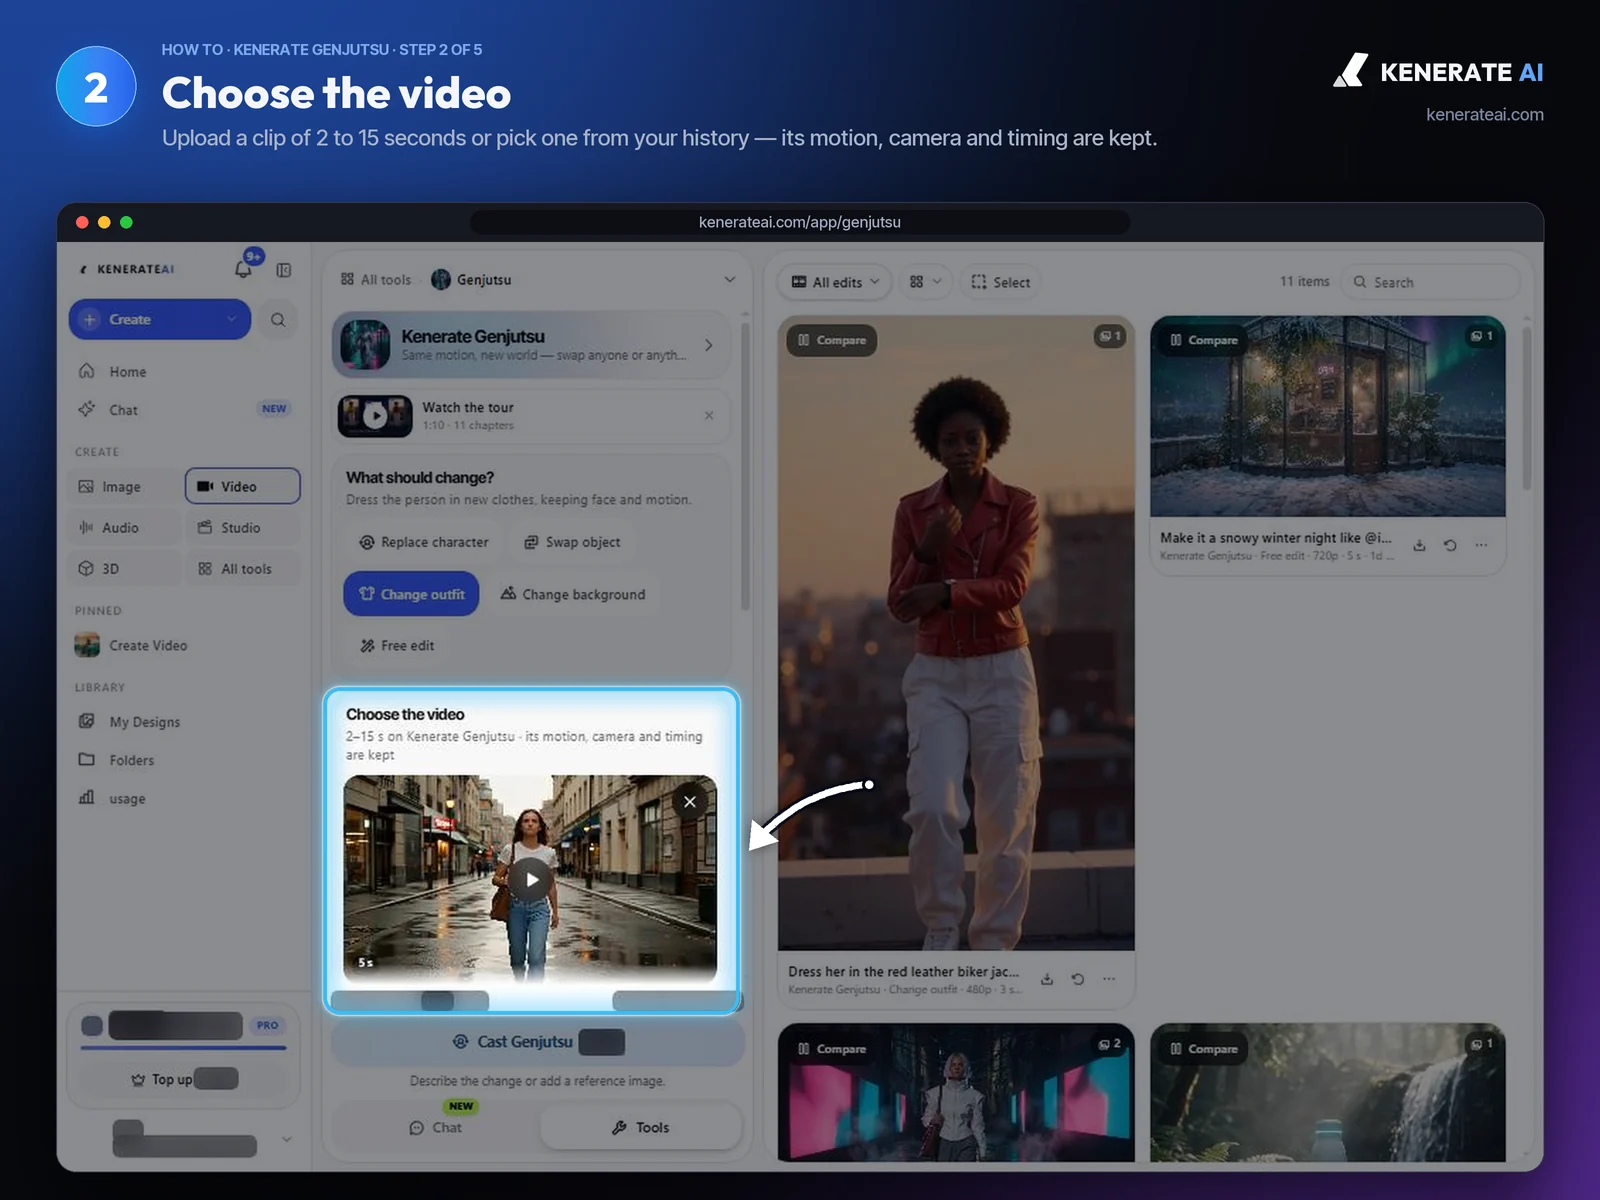Go back to All tools breadcrumb
The image size is (1600, 1200).
(x=376, y=280)
